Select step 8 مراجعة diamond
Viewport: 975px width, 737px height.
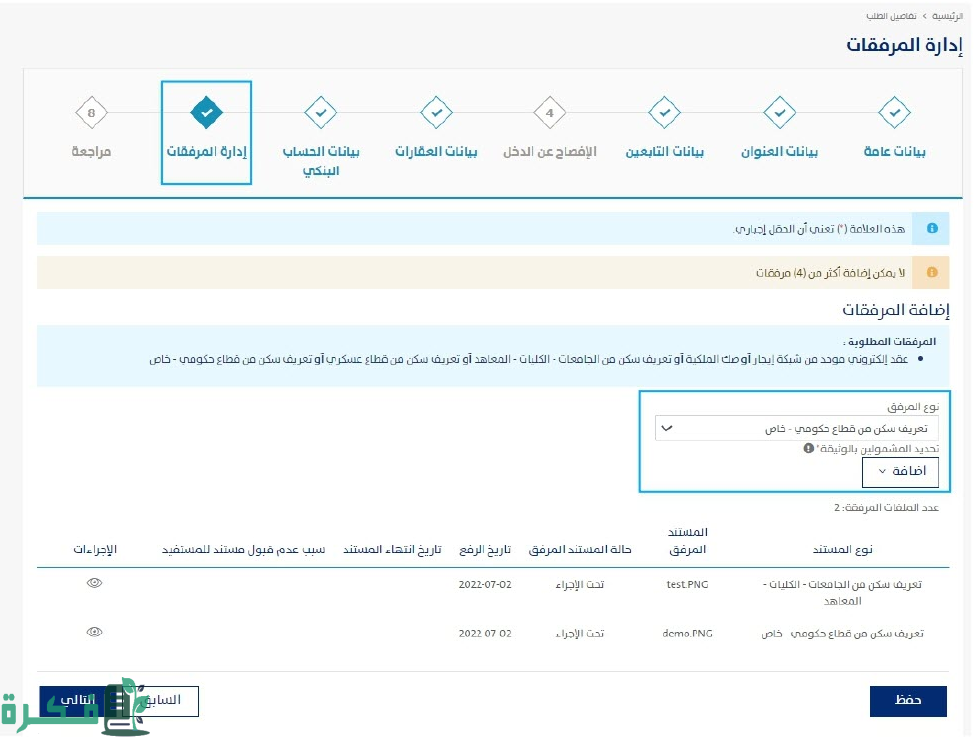coord(91,113)
